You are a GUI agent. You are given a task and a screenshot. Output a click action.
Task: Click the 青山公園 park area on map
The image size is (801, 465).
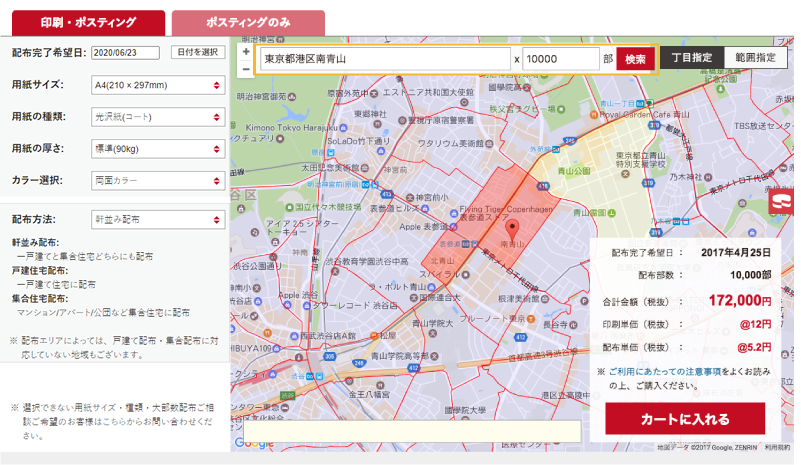point(573,171)
